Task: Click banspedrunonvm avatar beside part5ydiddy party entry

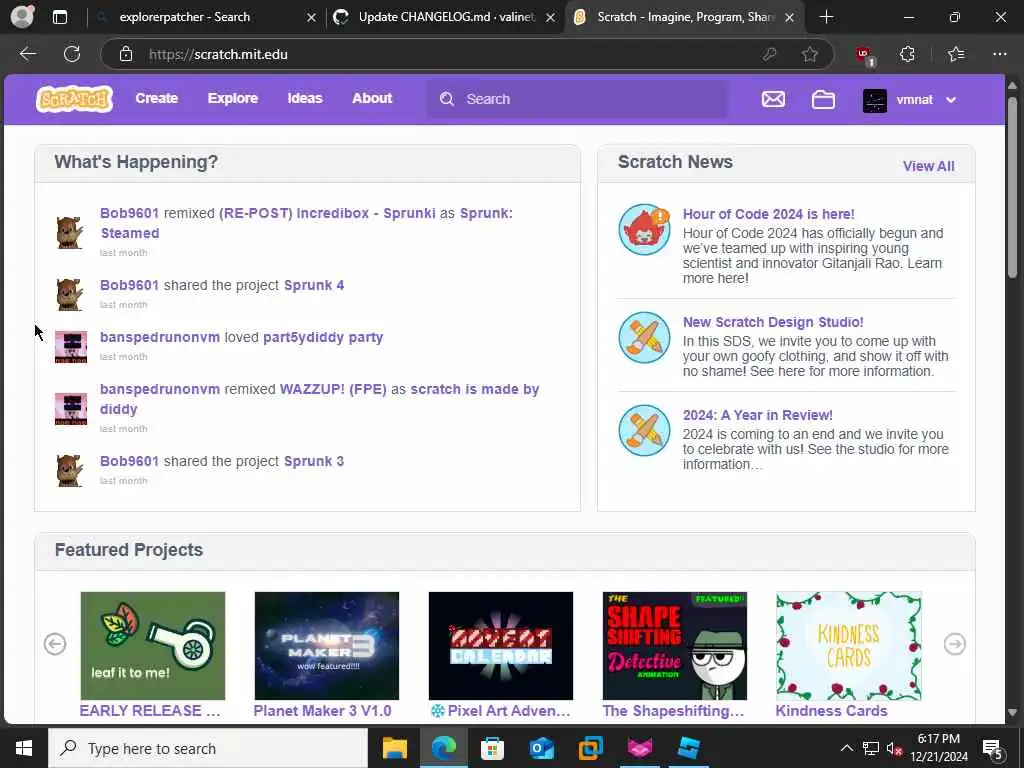Action: coord(71,347)
